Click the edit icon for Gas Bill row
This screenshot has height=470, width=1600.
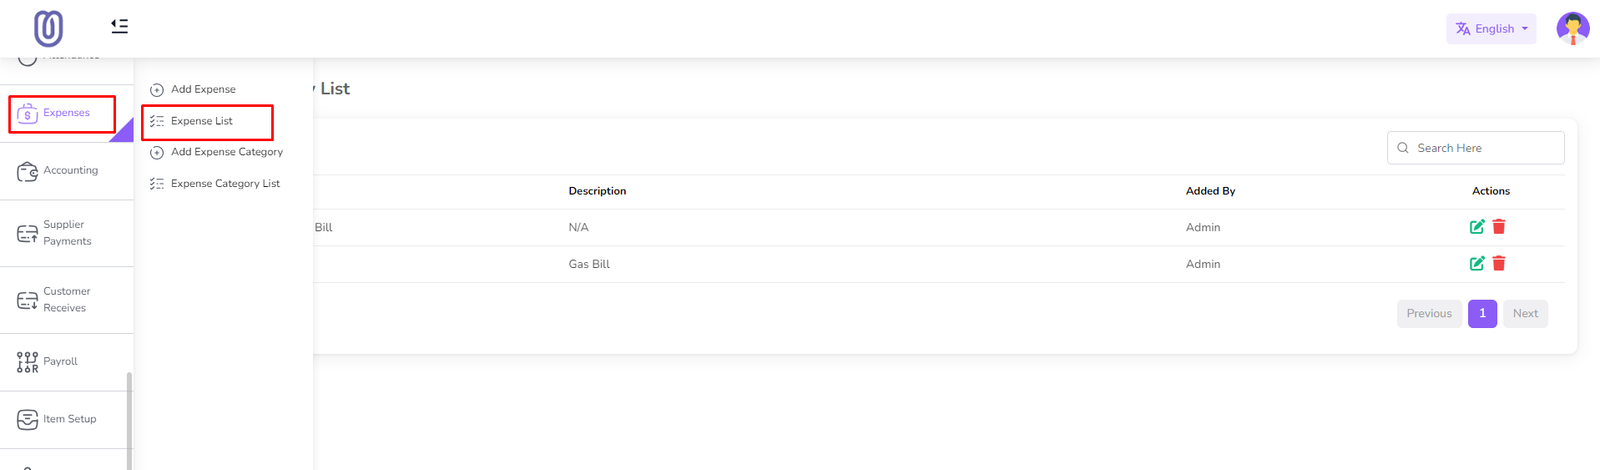pyautogui.click(x=1477, y=264)
